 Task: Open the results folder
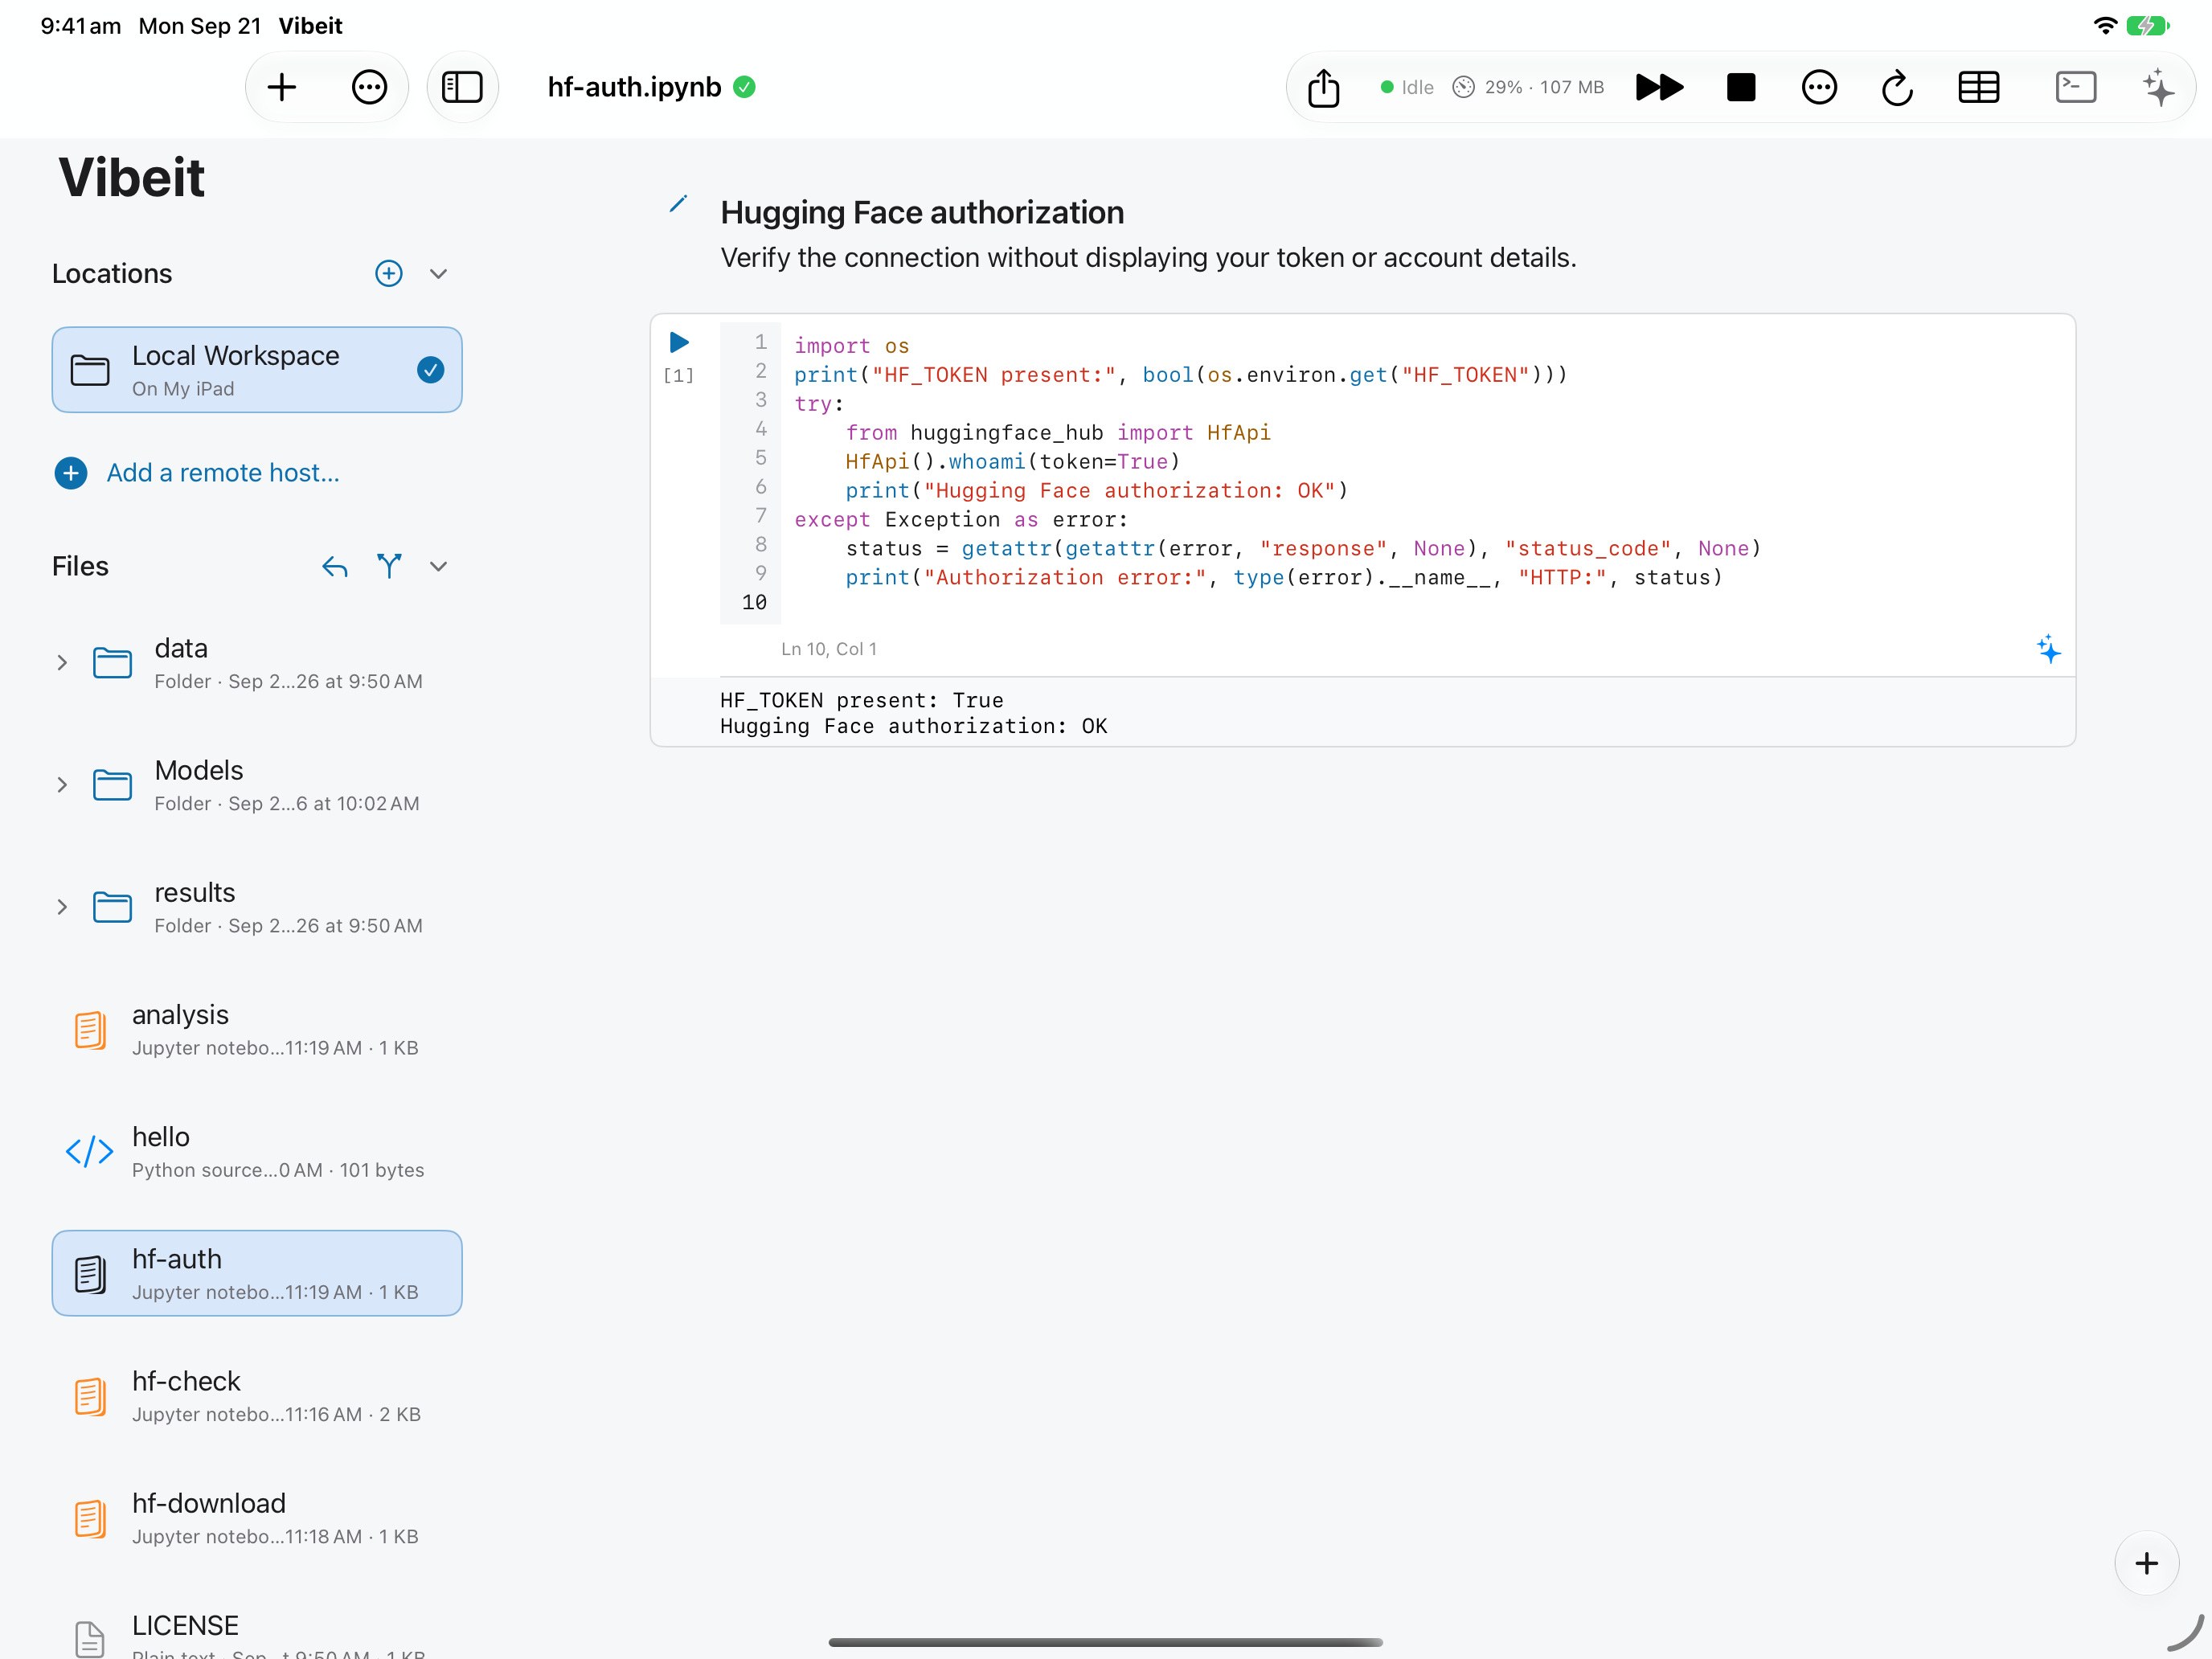tap(257, 907)
